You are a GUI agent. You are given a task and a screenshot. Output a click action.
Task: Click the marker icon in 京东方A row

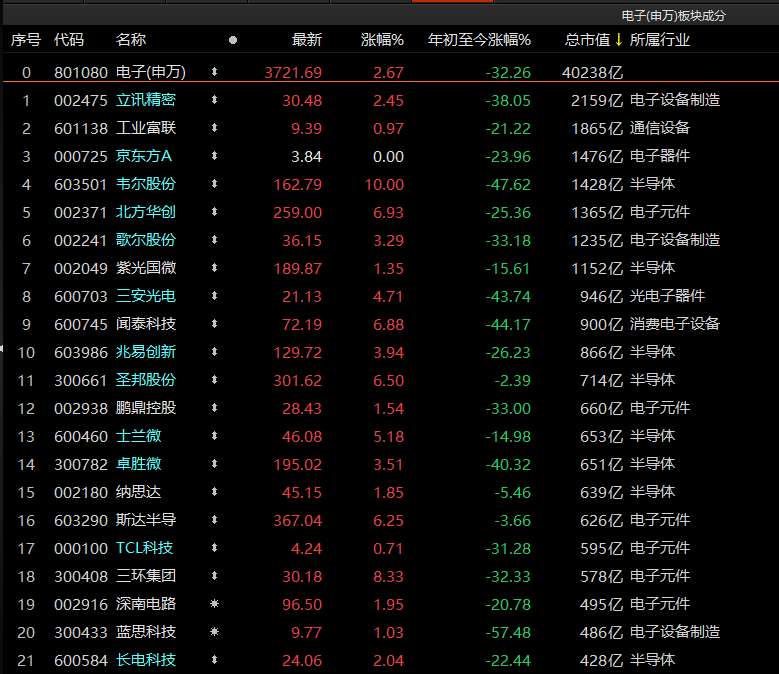coord(214,156)
